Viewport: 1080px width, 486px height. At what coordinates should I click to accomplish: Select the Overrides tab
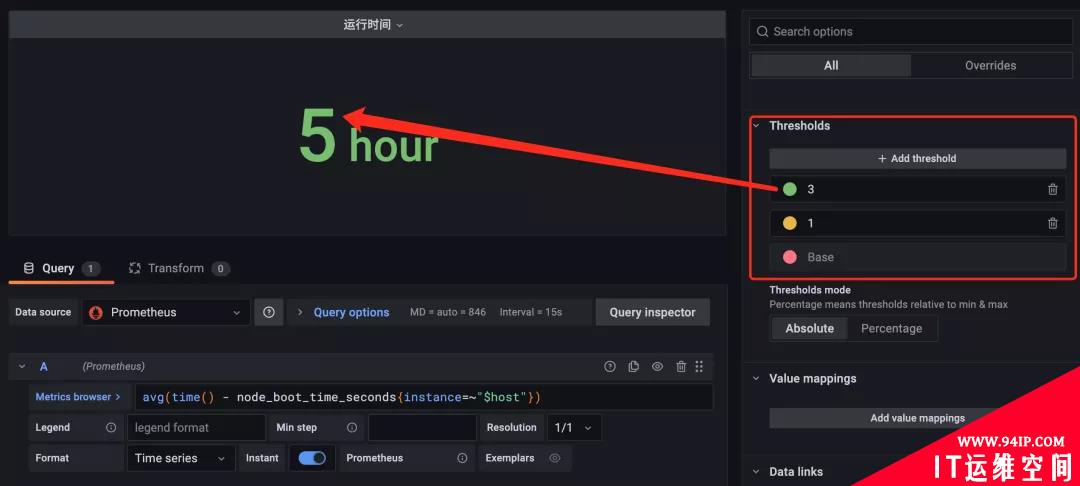(990, 65)
